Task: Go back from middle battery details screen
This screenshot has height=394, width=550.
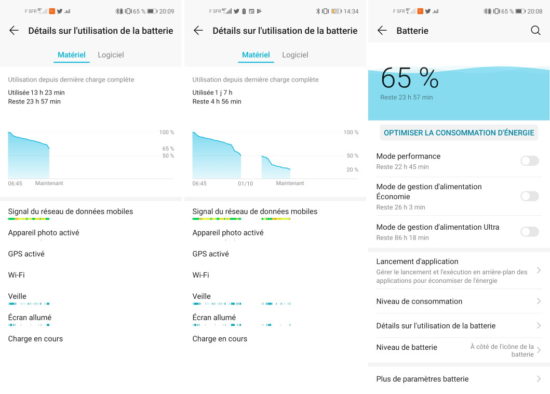Action: [x=198, y=31]
